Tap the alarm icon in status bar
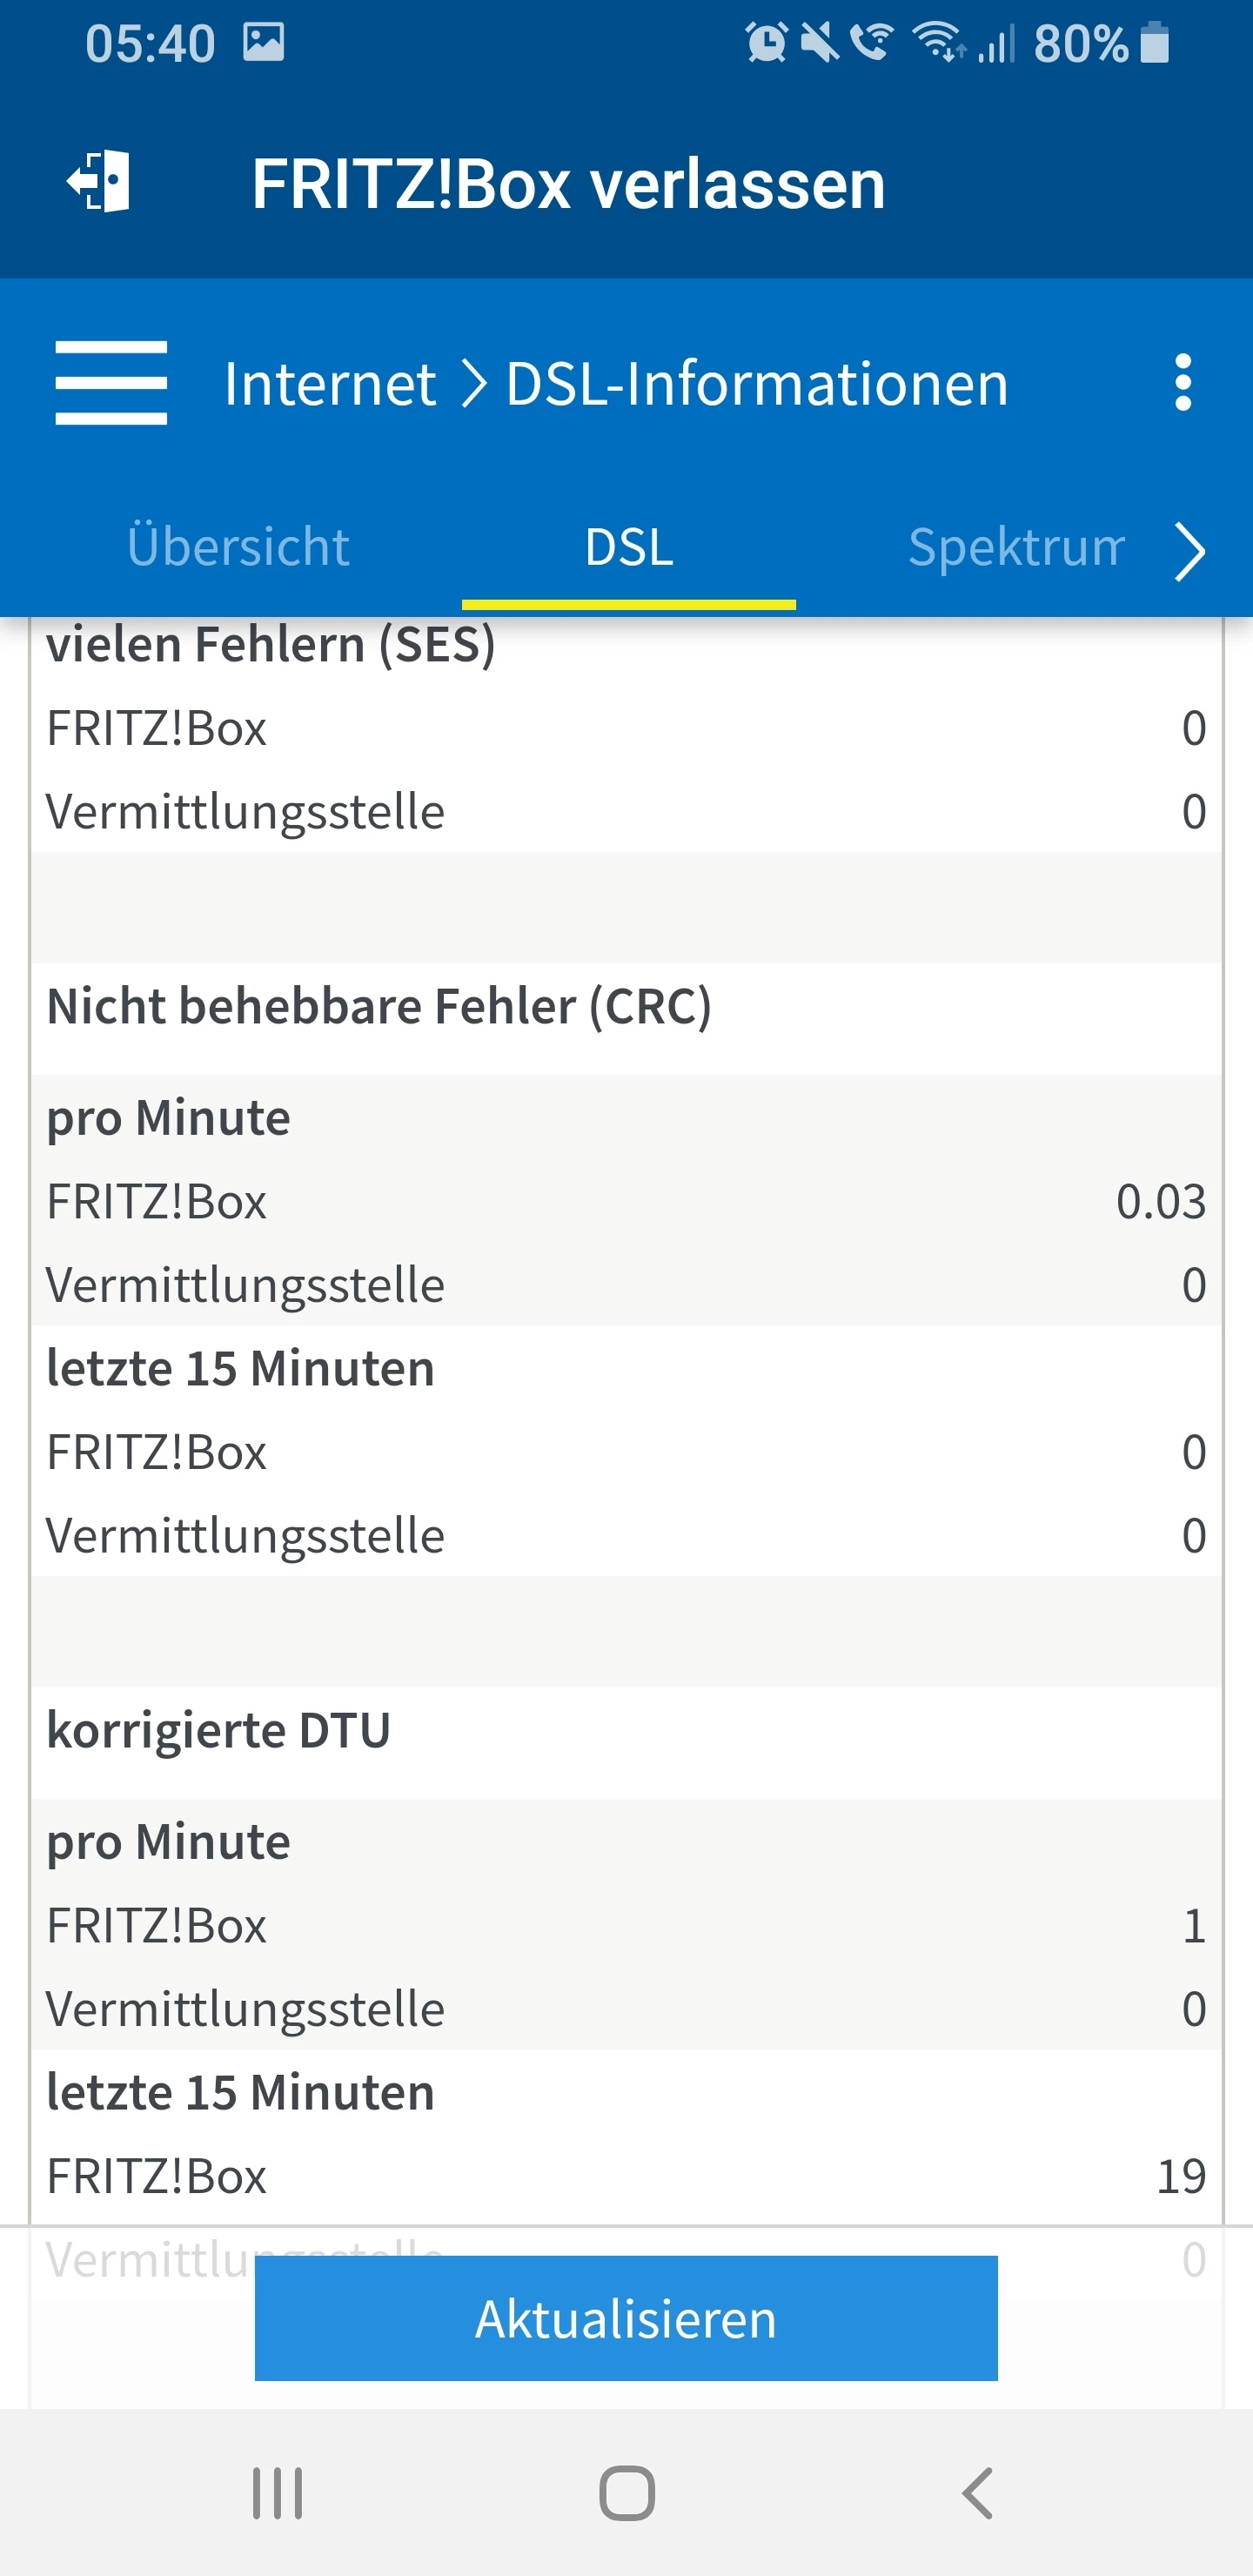This screenshot has height=2576, width=1253. 767,43
